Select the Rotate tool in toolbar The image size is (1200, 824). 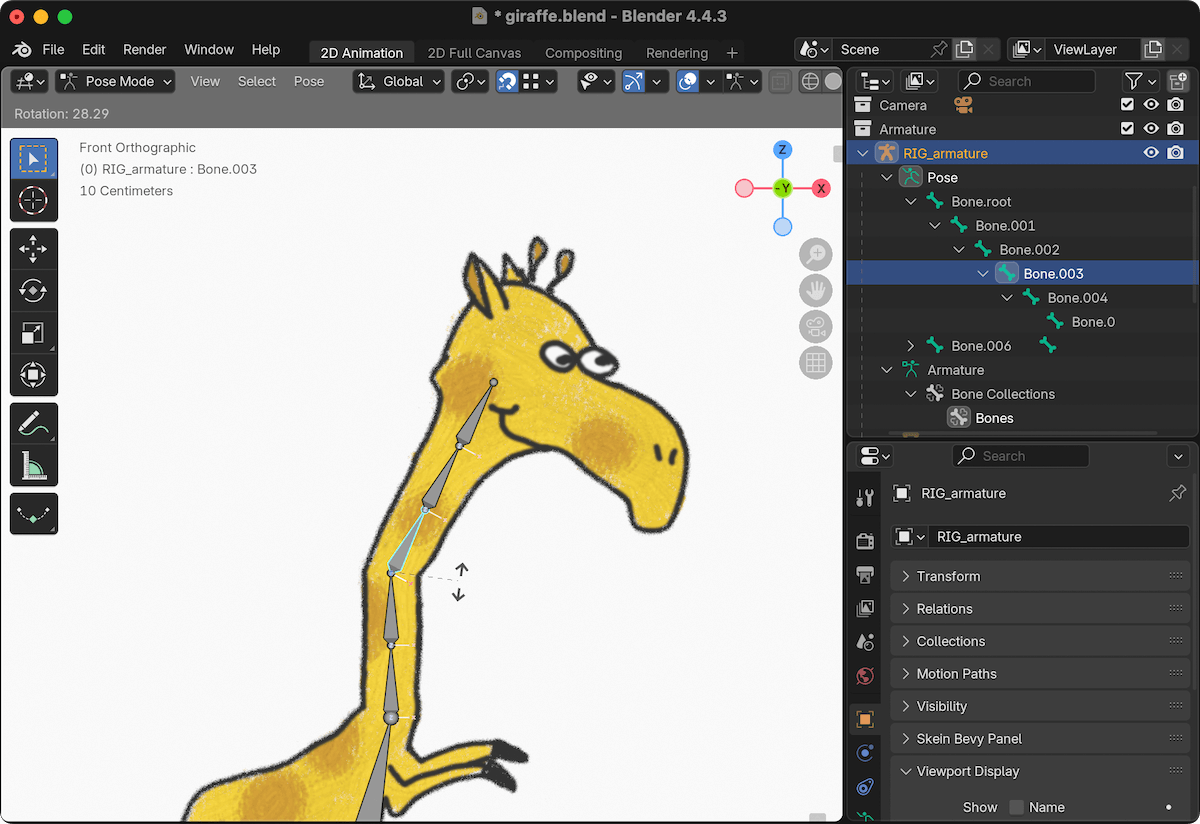coord(33,291)
